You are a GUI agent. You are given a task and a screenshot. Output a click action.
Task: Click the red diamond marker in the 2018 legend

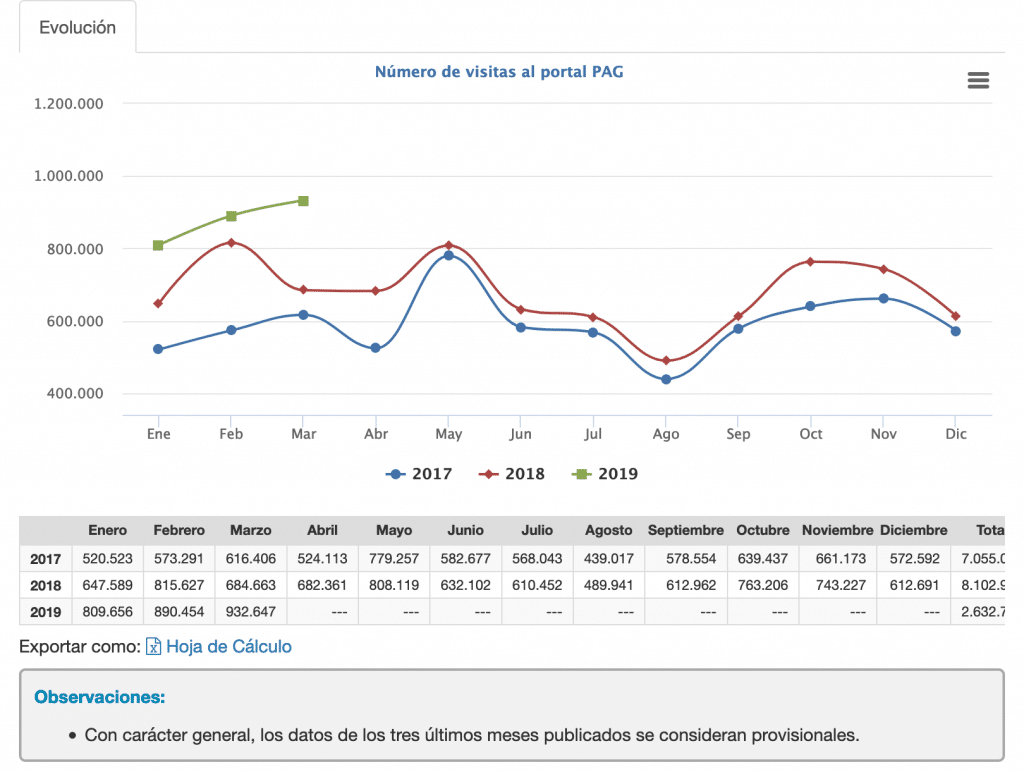[487, 473]
